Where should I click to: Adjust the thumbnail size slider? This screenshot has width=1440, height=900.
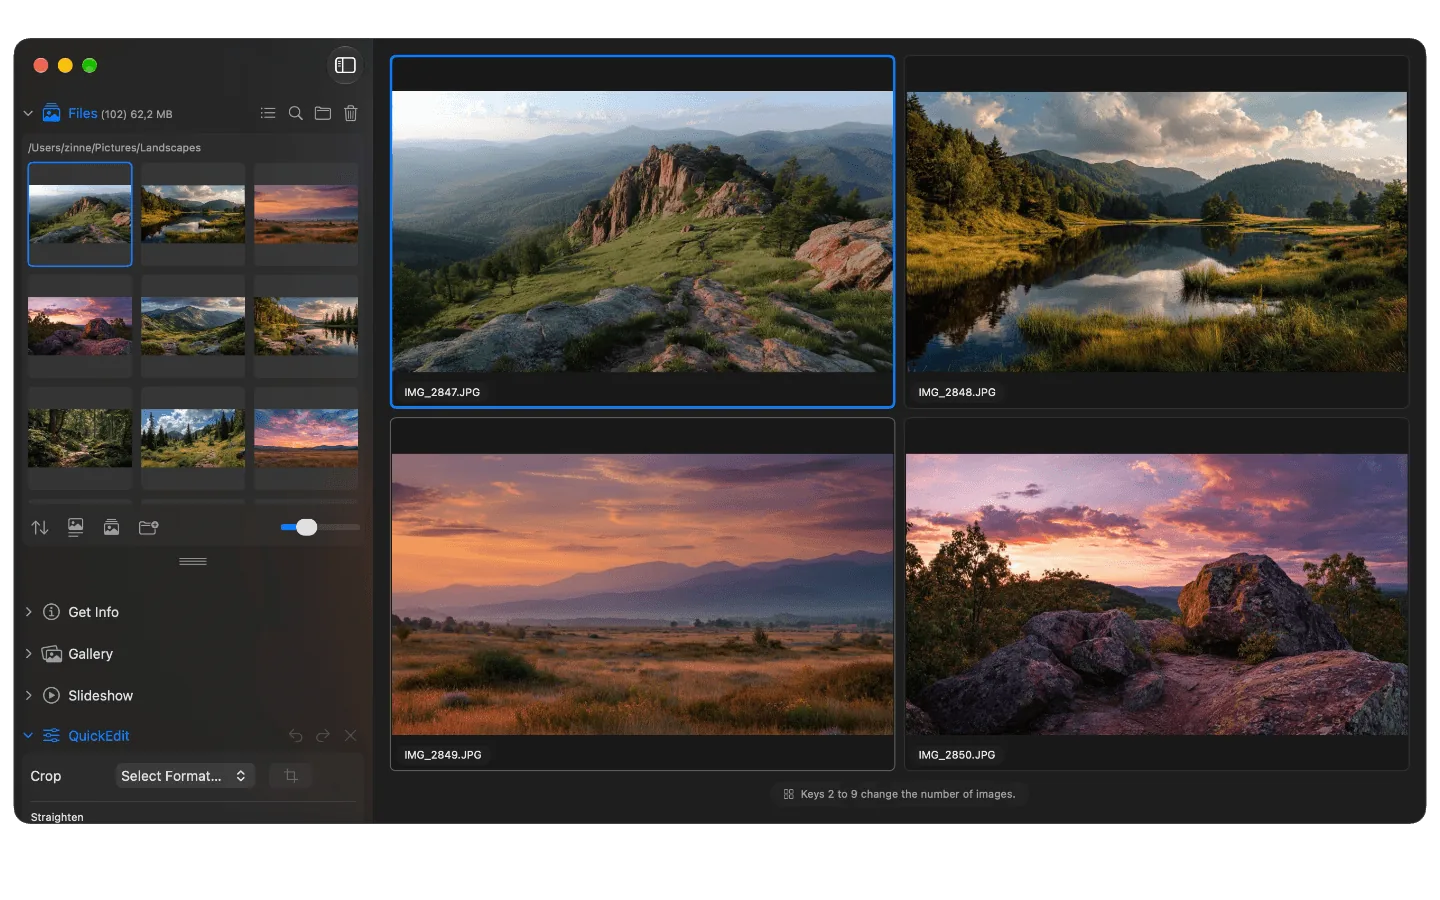pyautogui.click(x=307, y=527)
